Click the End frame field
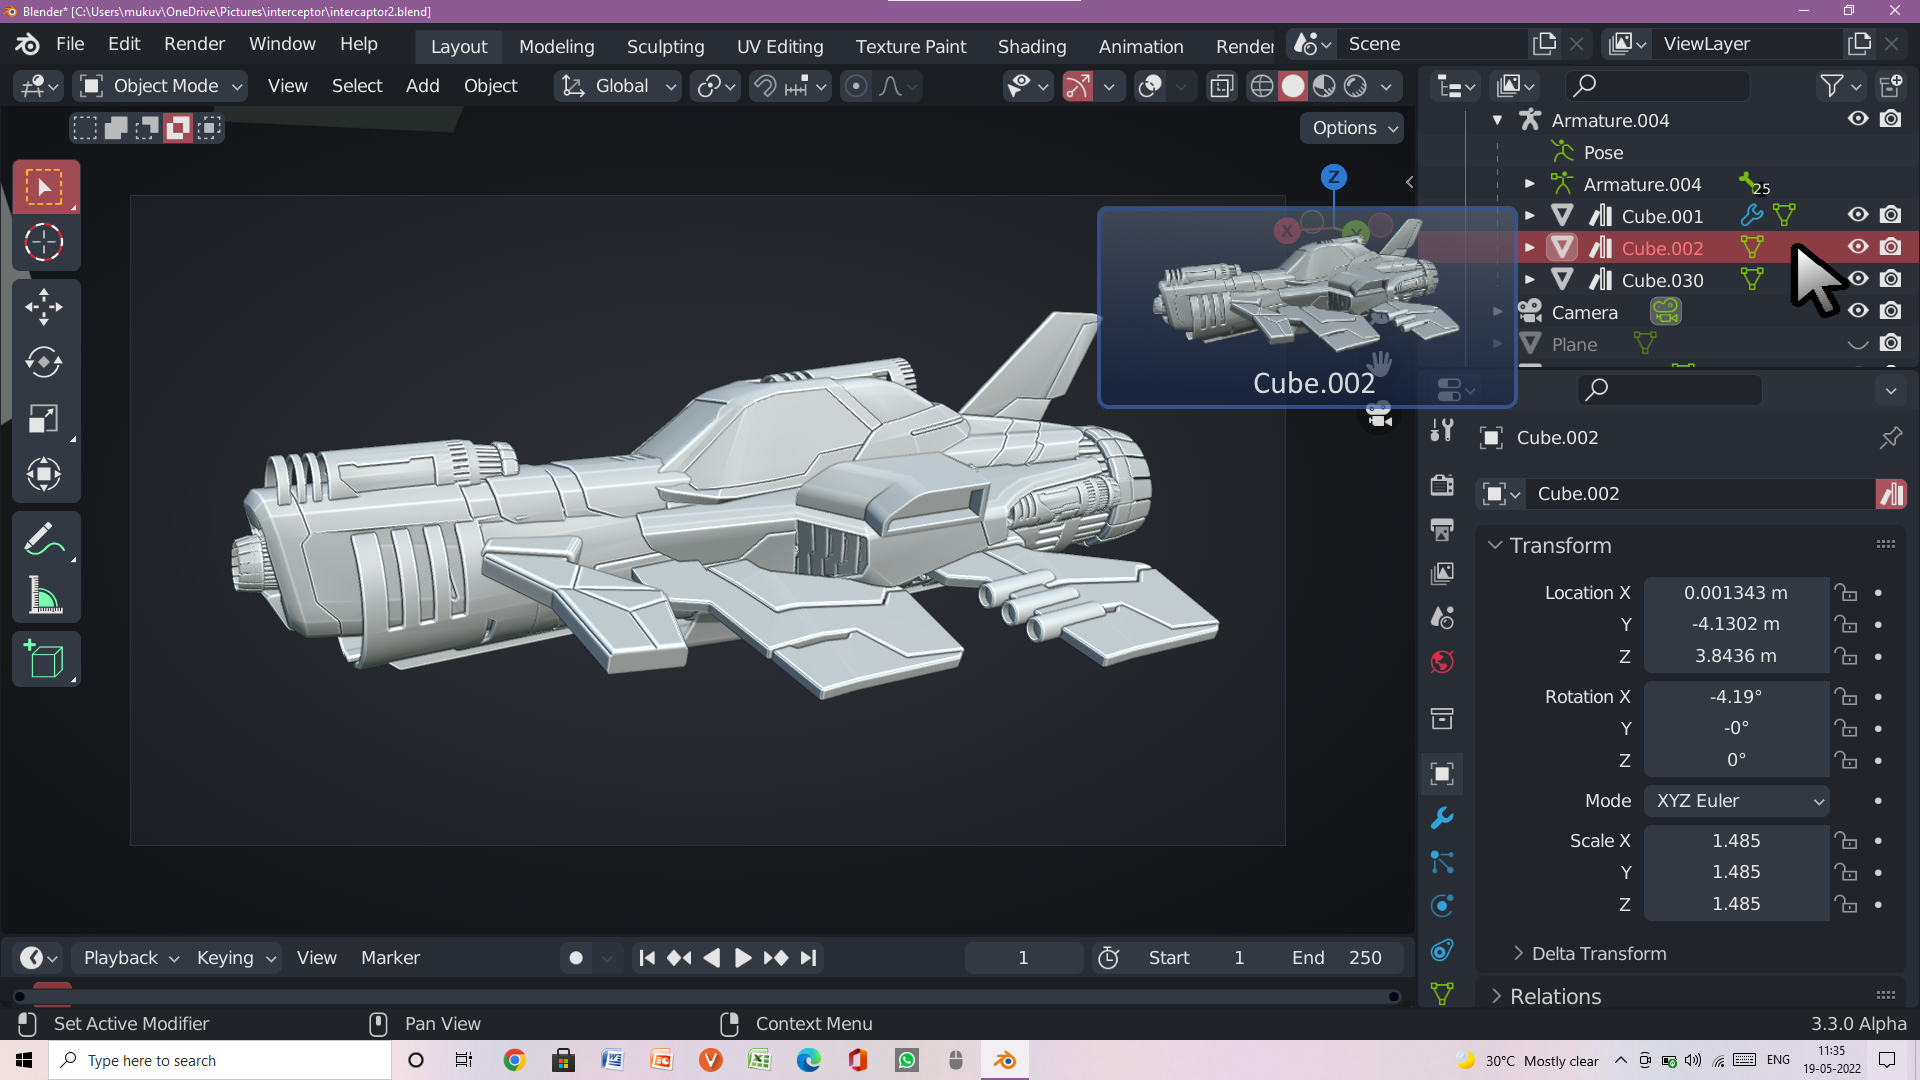The image size is (1920, 1080). (x=1337, y=958)
